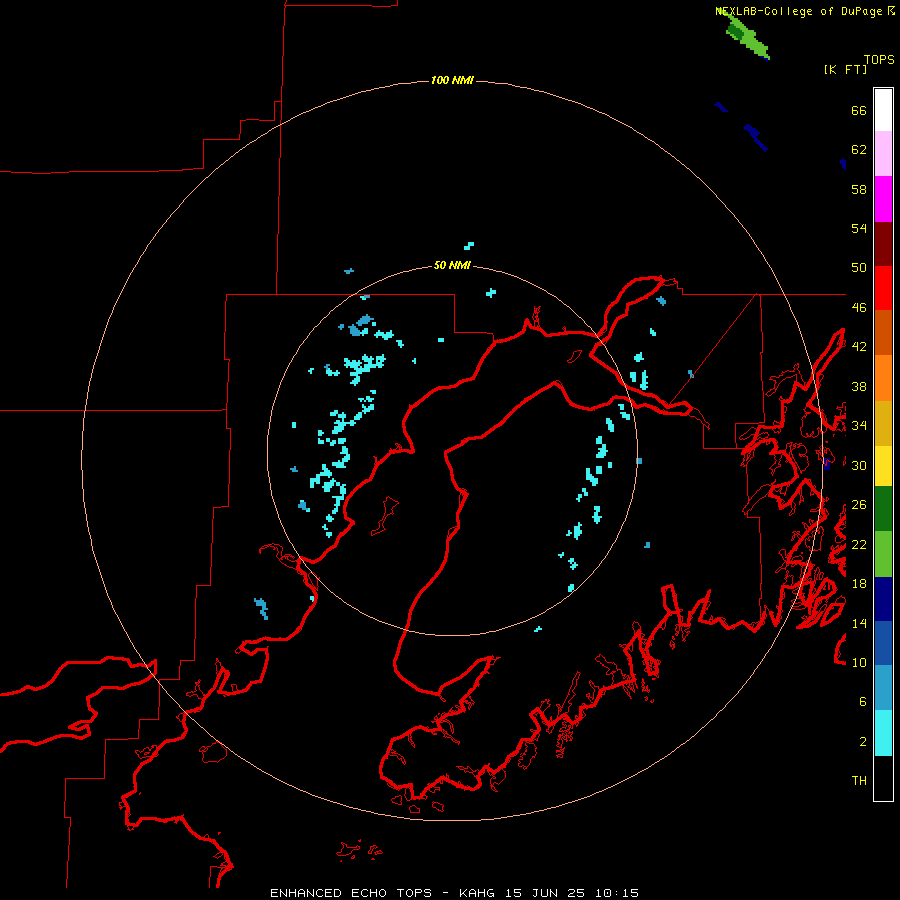Click the NEXLAB-College of DuPage text
The width and height of the screenshot is (900, 900).
point(798,11)
